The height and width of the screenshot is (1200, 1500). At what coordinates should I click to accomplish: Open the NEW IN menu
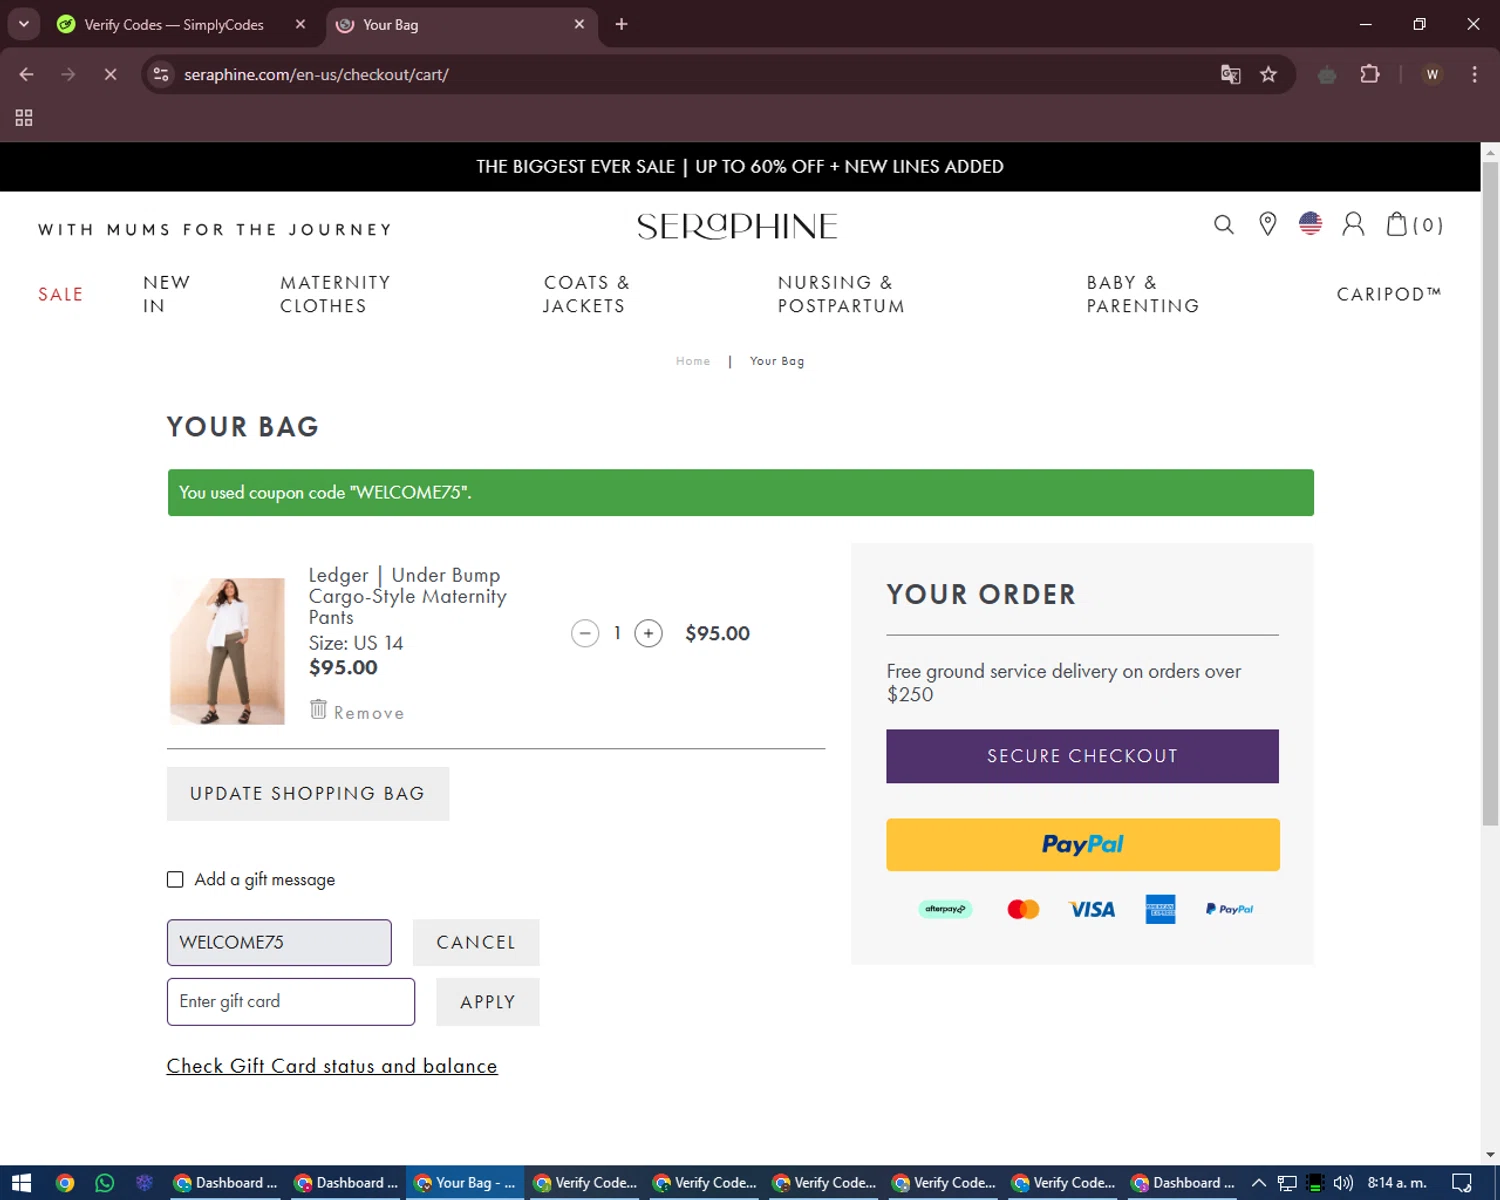[x=166, y=294]
